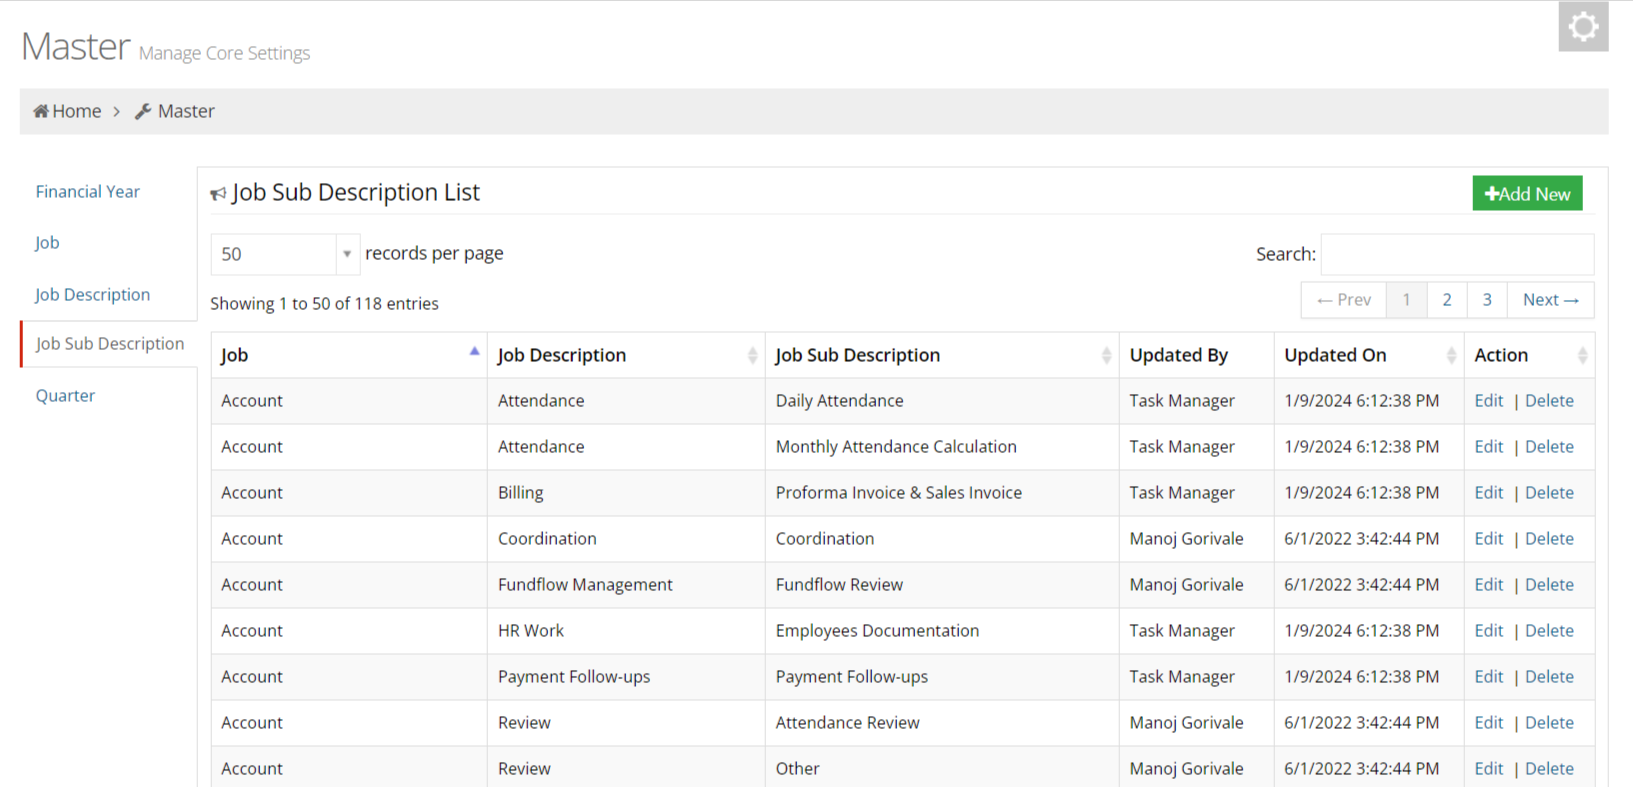1633x787 pixels.
Task: Click into the Search input field
Action: tap(1457, 254)
